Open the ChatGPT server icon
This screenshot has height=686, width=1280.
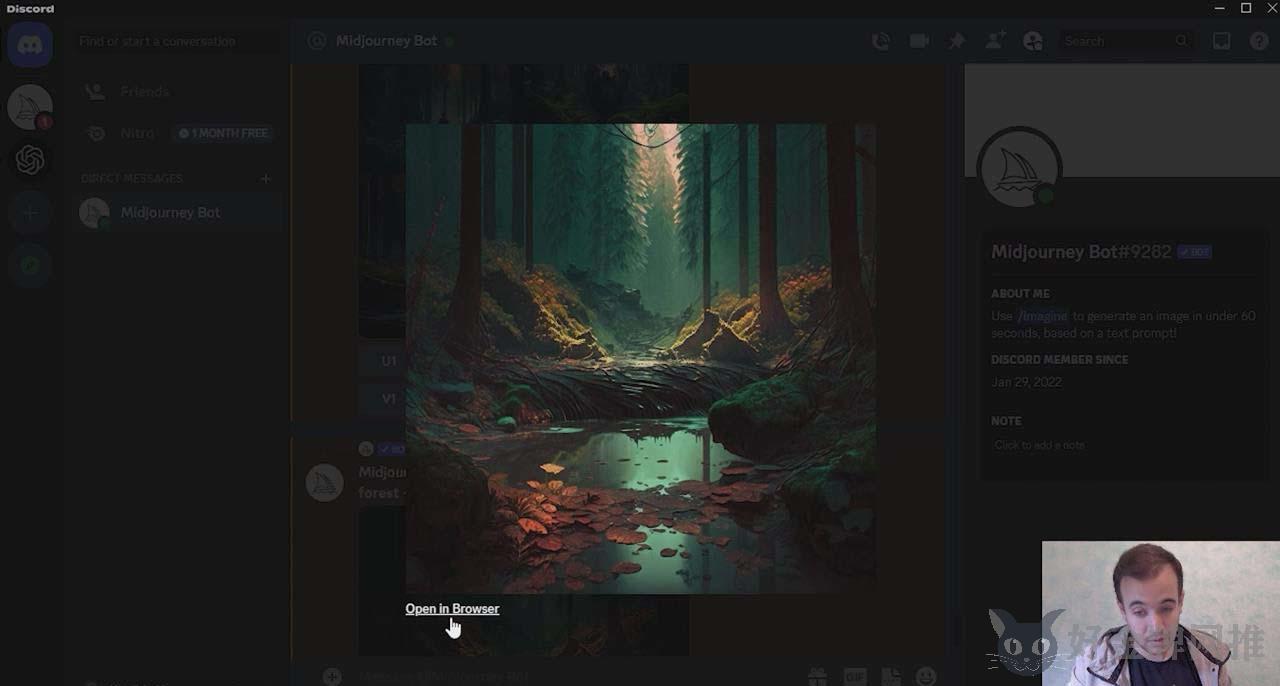30,160
